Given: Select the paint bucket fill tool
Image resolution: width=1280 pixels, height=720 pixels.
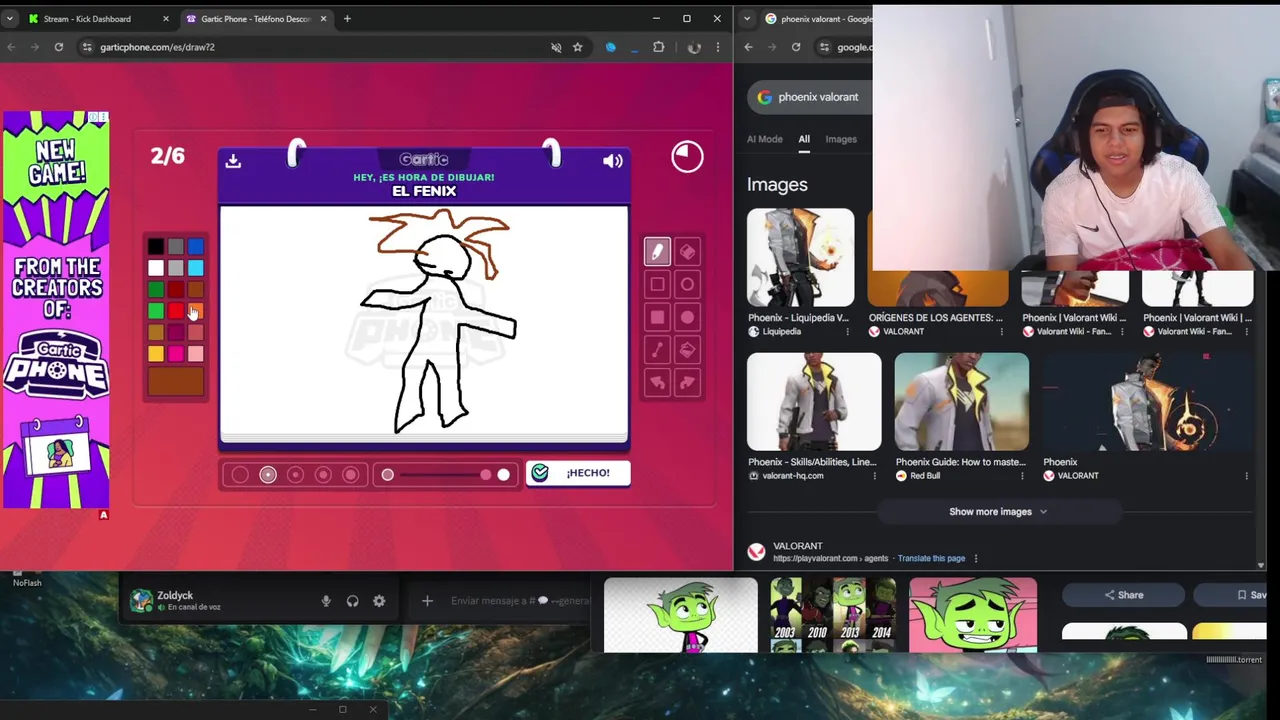Looking at the screenshot, I should point(687,350).
